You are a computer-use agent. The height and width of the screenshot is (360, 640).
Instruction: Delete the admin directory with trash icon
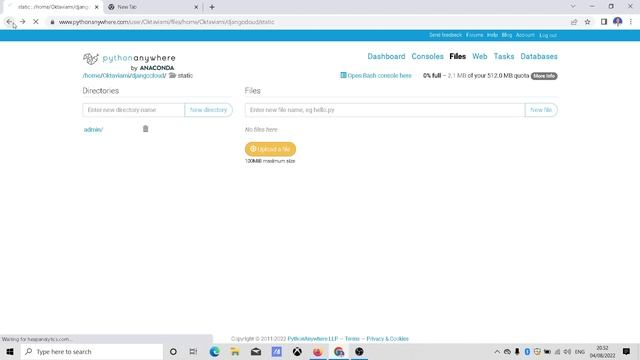click(145, 129)
